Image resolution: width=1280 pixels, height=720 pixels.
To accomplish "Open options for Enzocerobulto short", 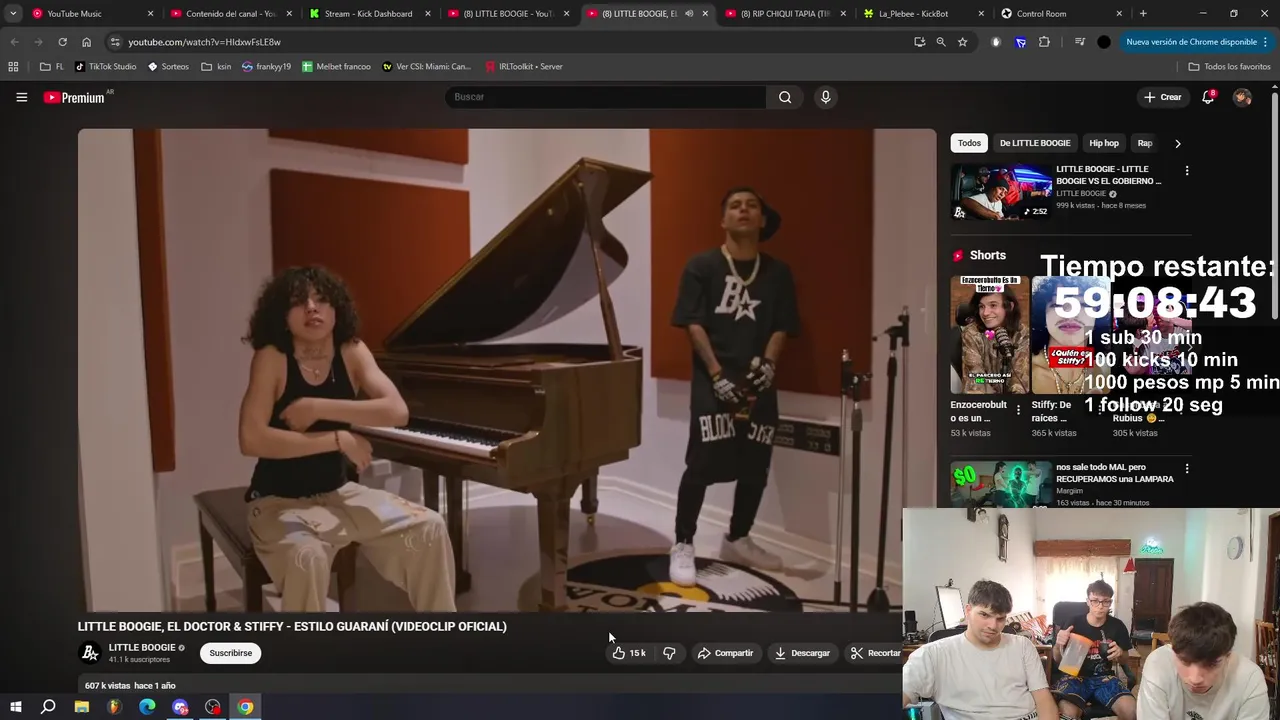I will click(x=1019, y=410).
